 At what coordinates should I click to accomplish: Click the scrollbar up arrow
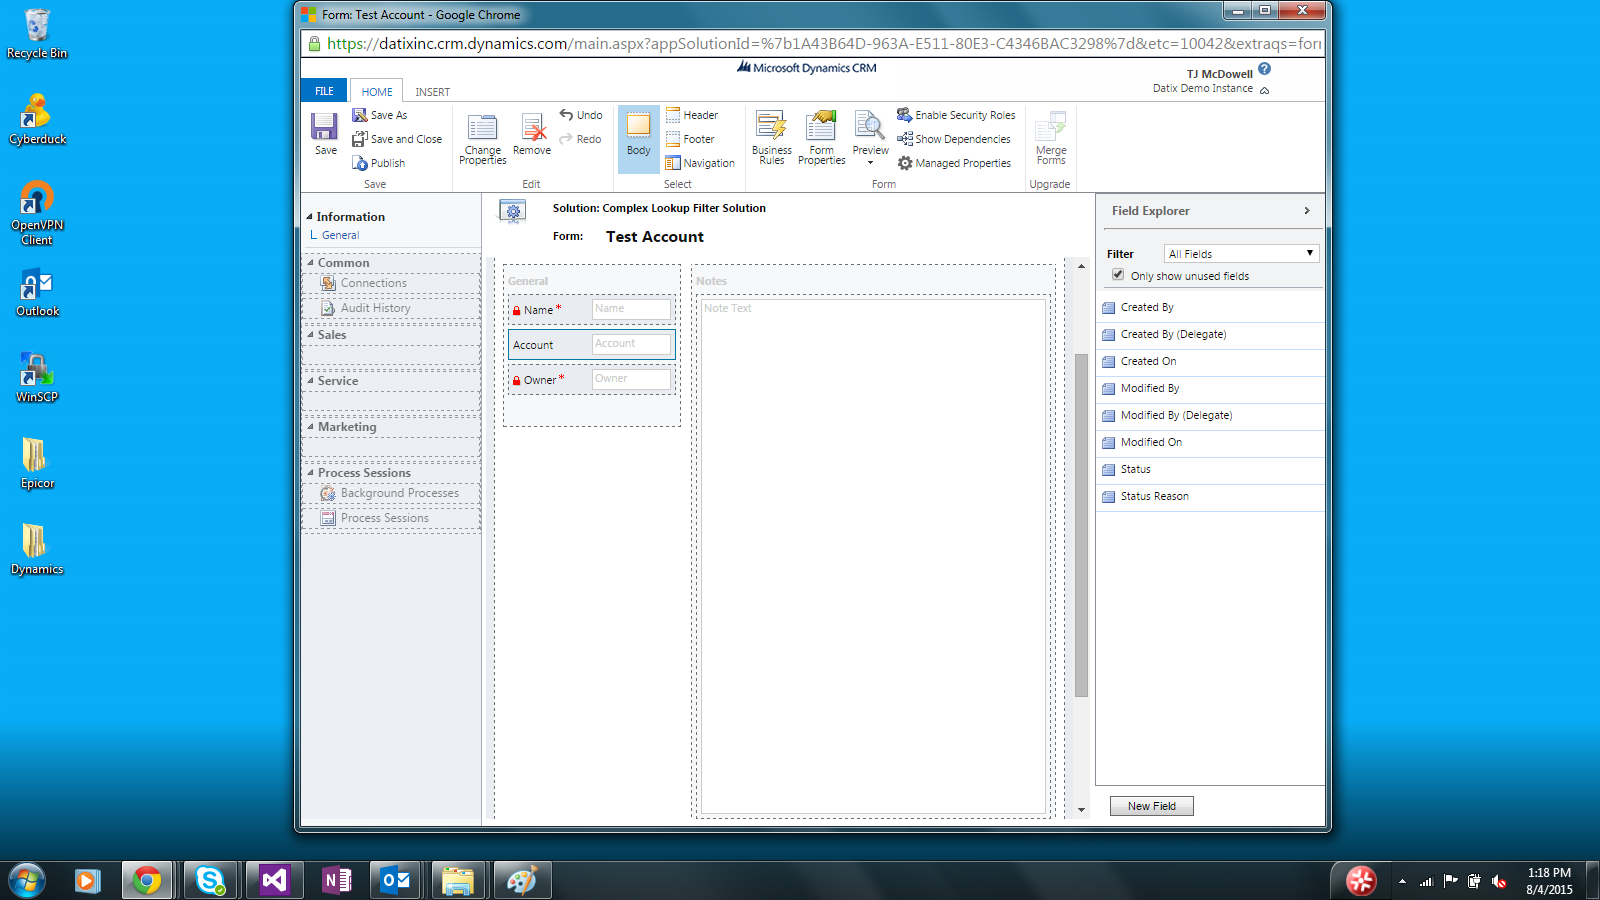[x=1081, y=267]
